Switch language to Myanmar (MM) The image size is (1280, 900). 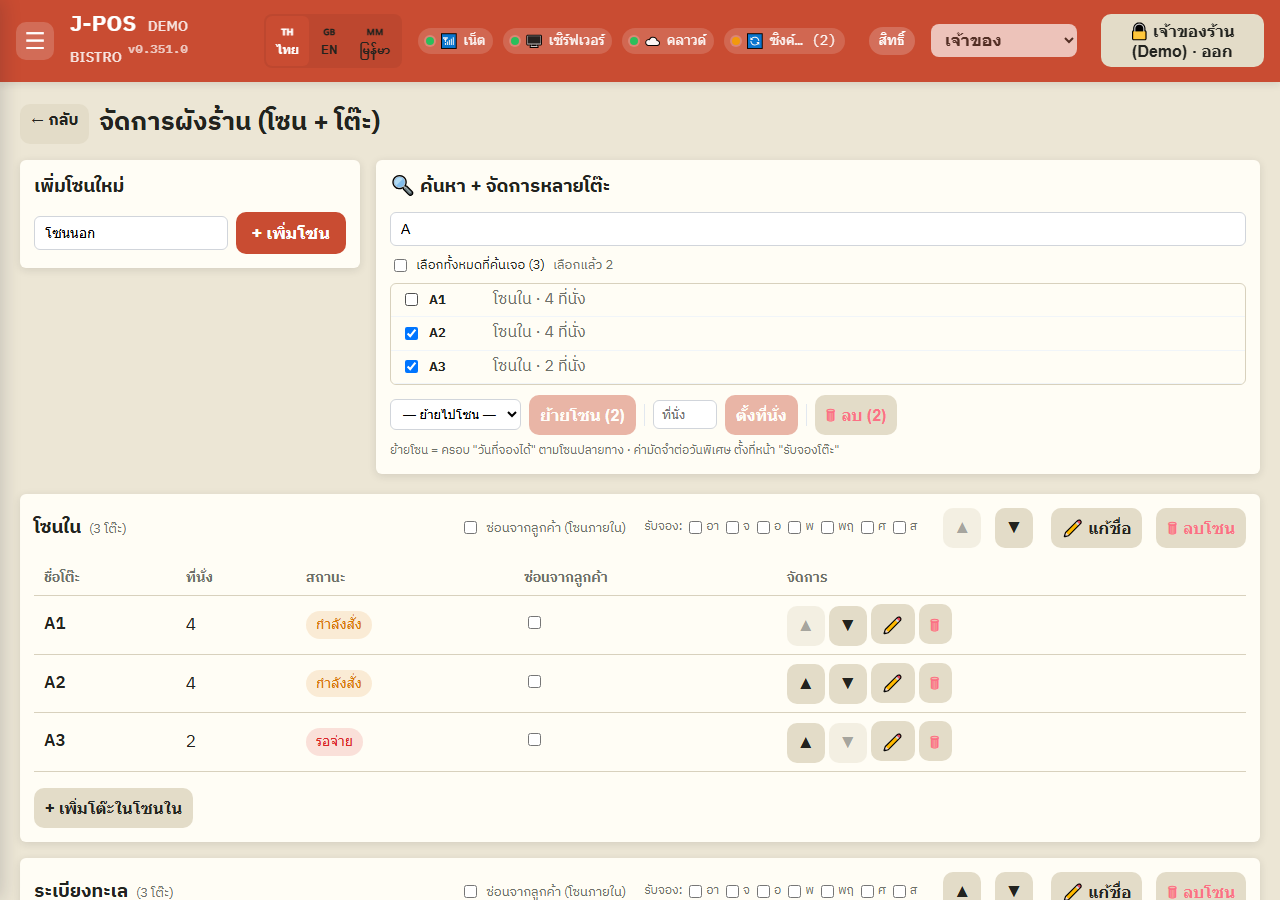375,41
